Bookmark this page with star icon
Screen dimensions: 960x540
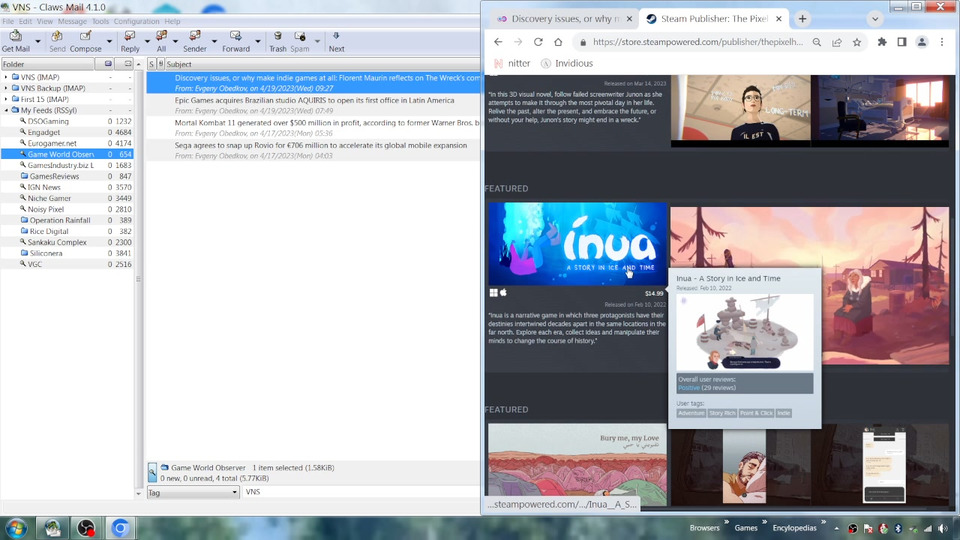(857, 42)
